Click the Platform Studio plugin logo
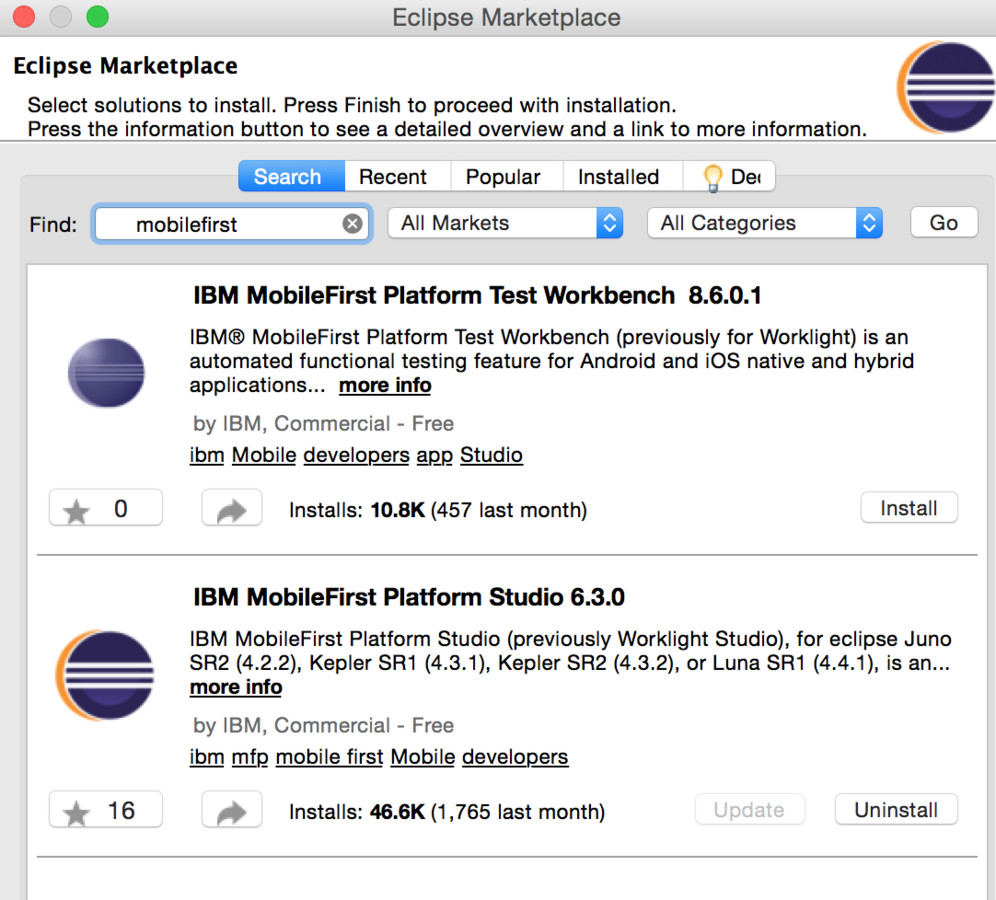This screenshot has height=900, width=996. 105,675
